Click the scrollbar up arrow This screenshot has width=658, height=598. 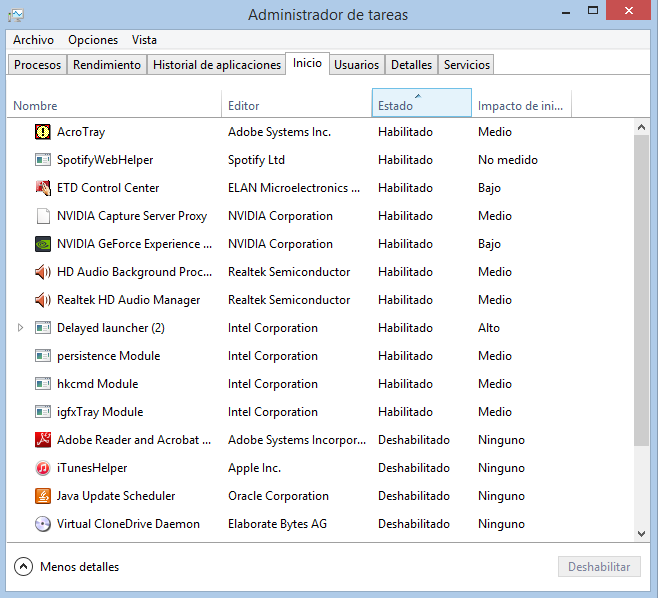tap(641, 127)
